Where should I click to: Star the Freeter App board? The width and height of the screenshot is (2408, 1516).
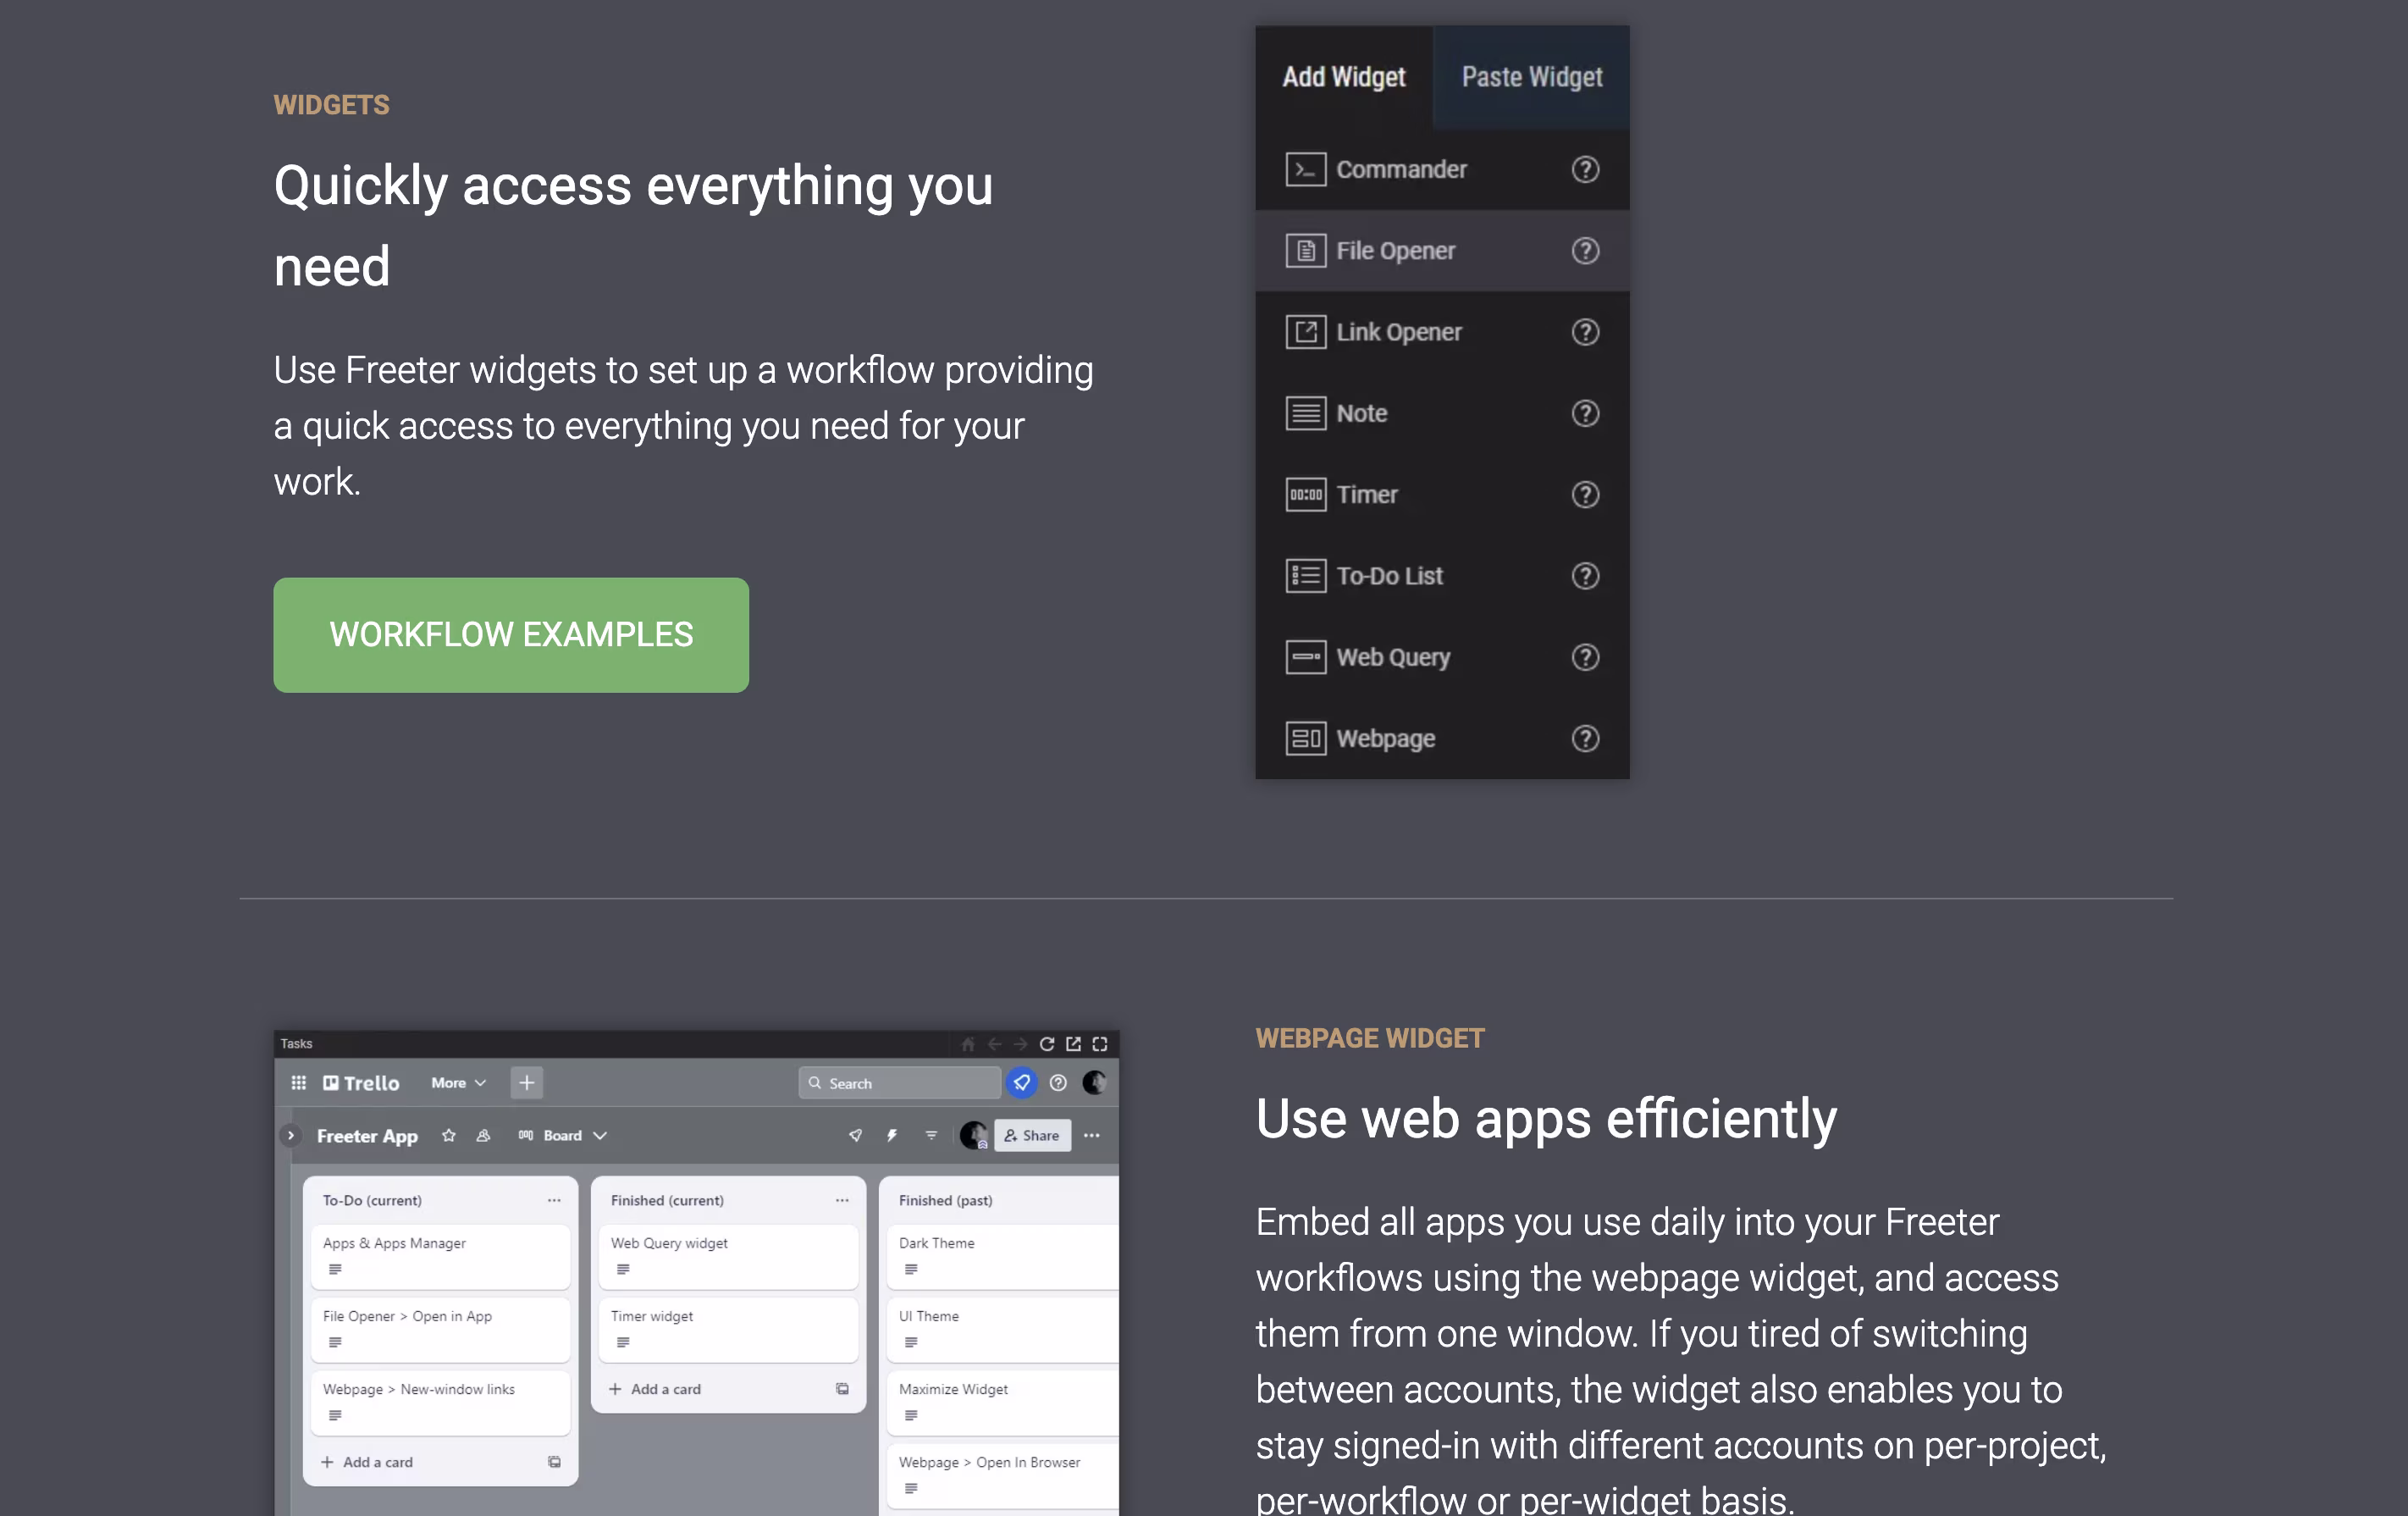pyautogui.click(x=449, y=1135)
